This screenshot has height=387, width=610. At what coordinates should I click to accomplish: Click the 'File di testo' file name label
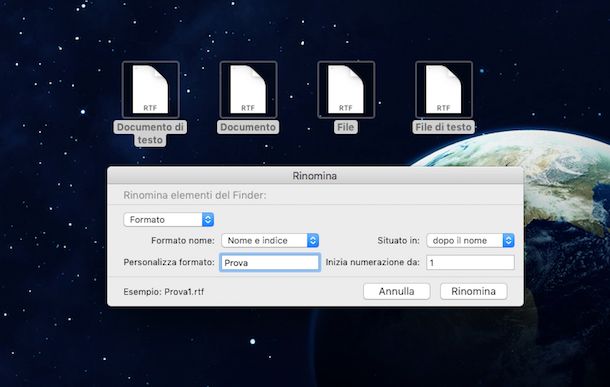coord(443,127)
